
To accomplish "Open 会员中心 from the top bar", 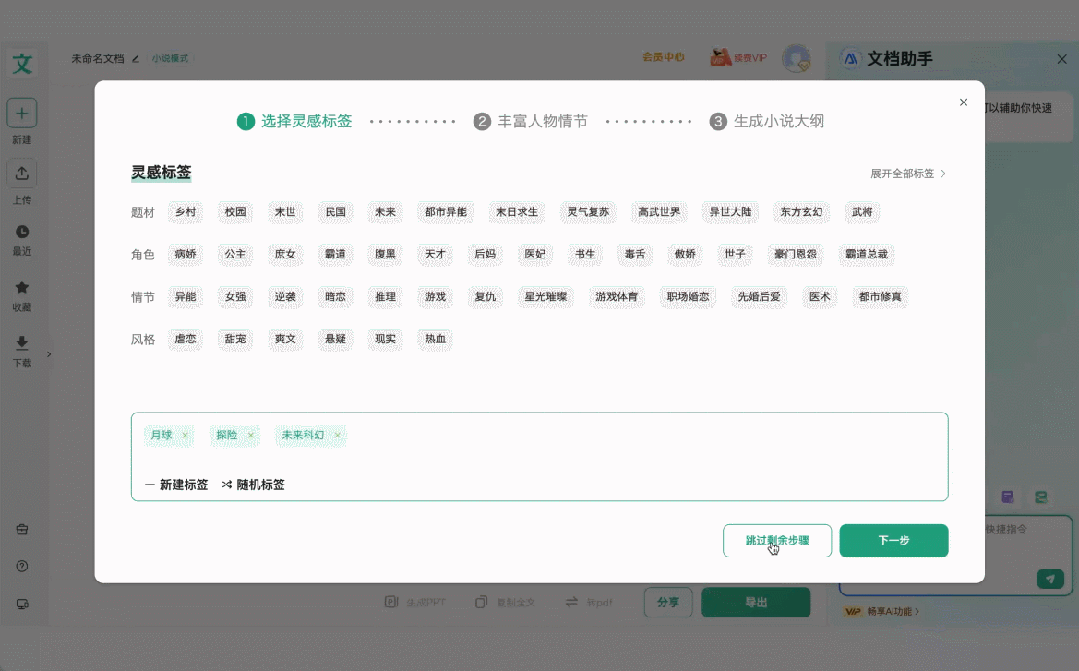I will 664,58.
